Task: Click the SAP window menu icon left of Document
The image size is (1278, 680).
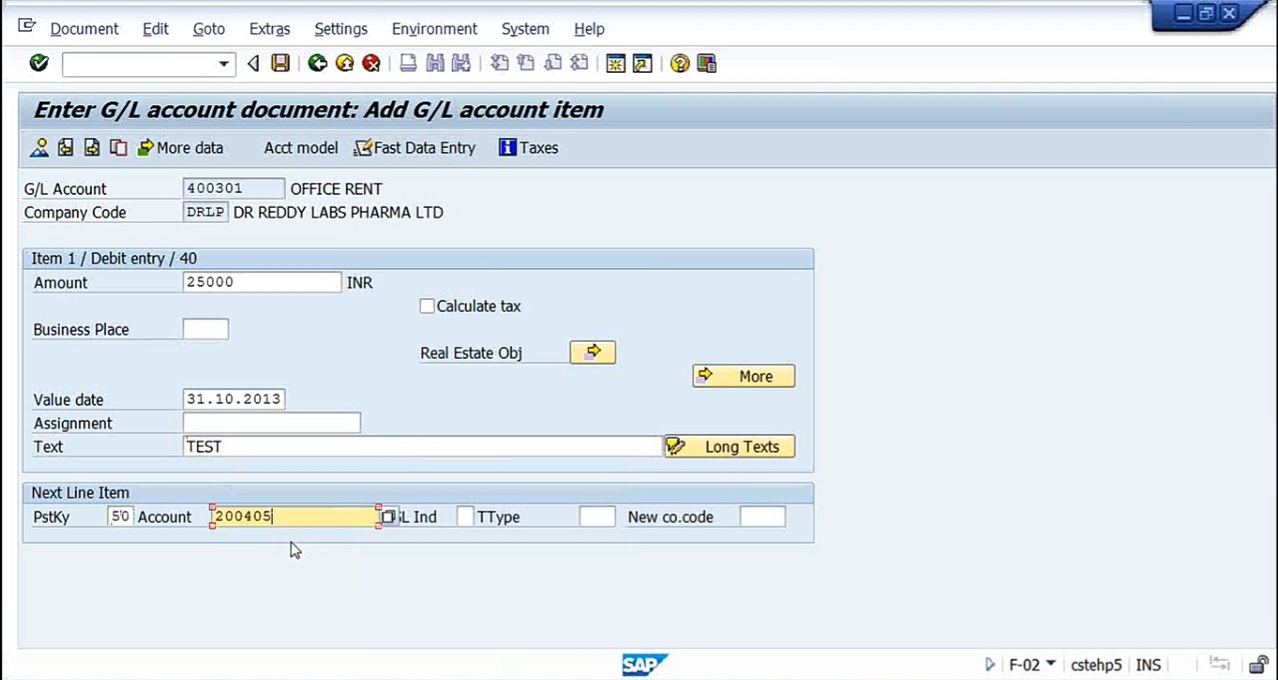Action: coord(27,27)
